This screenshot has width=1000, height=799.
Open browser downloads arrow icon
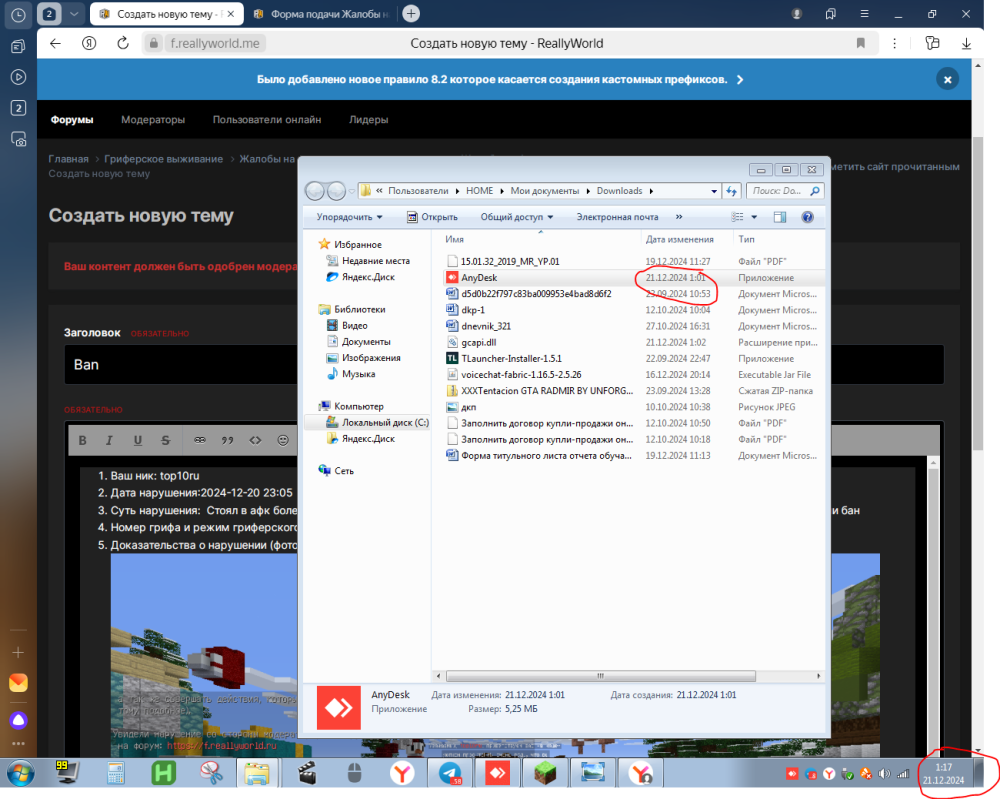(966, 43)
